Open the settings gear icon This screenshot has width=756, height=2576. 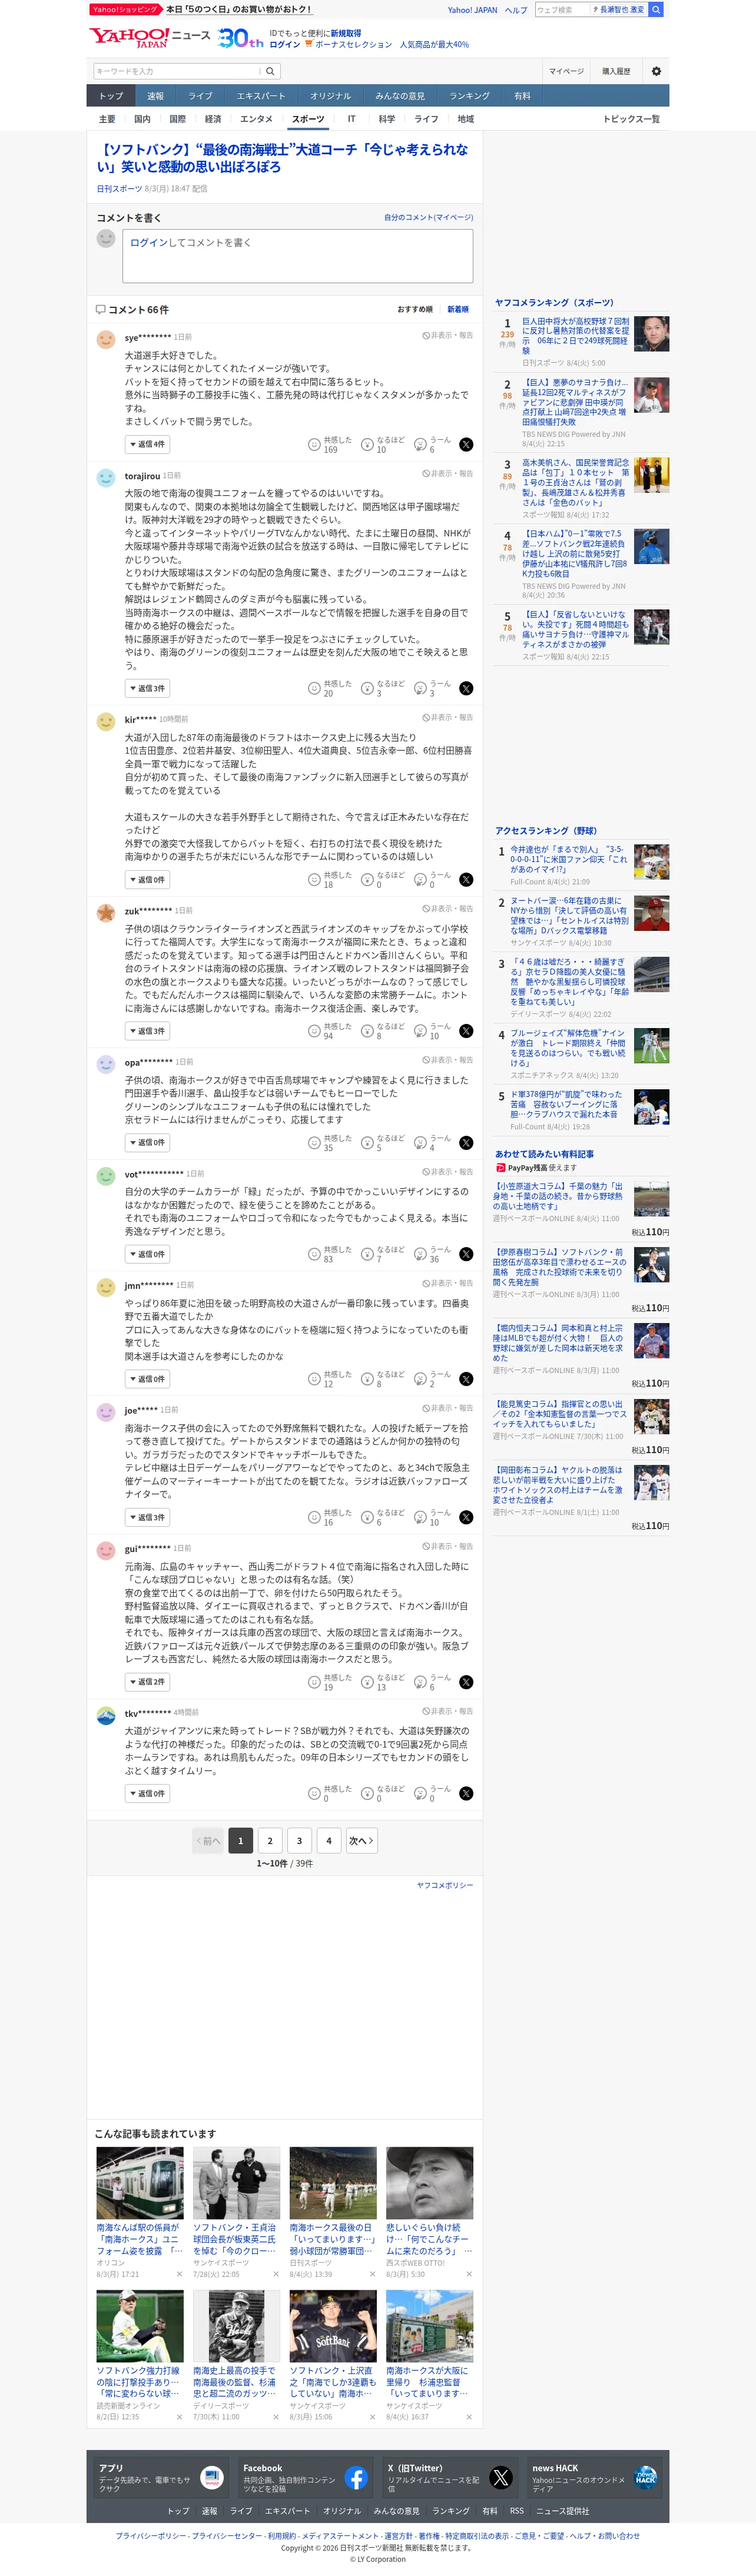656,71
